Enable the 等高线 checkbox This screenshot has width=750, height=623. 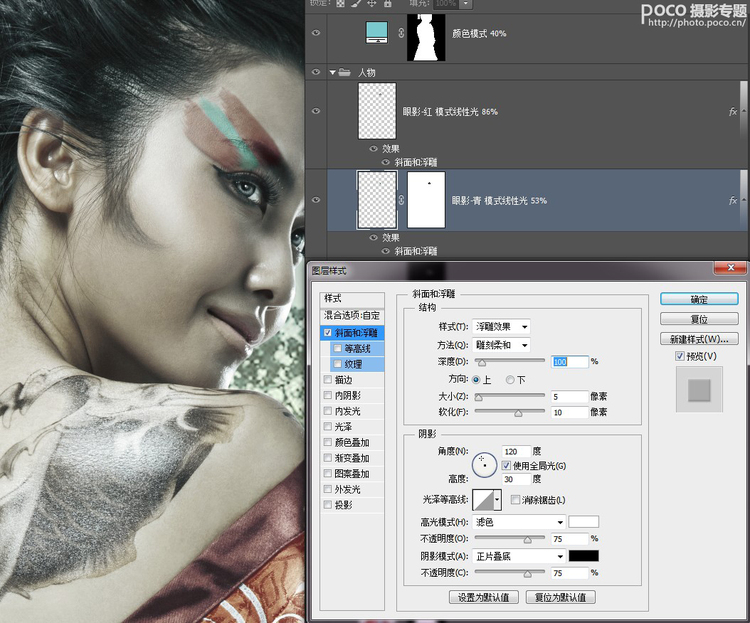click(338, 348)
